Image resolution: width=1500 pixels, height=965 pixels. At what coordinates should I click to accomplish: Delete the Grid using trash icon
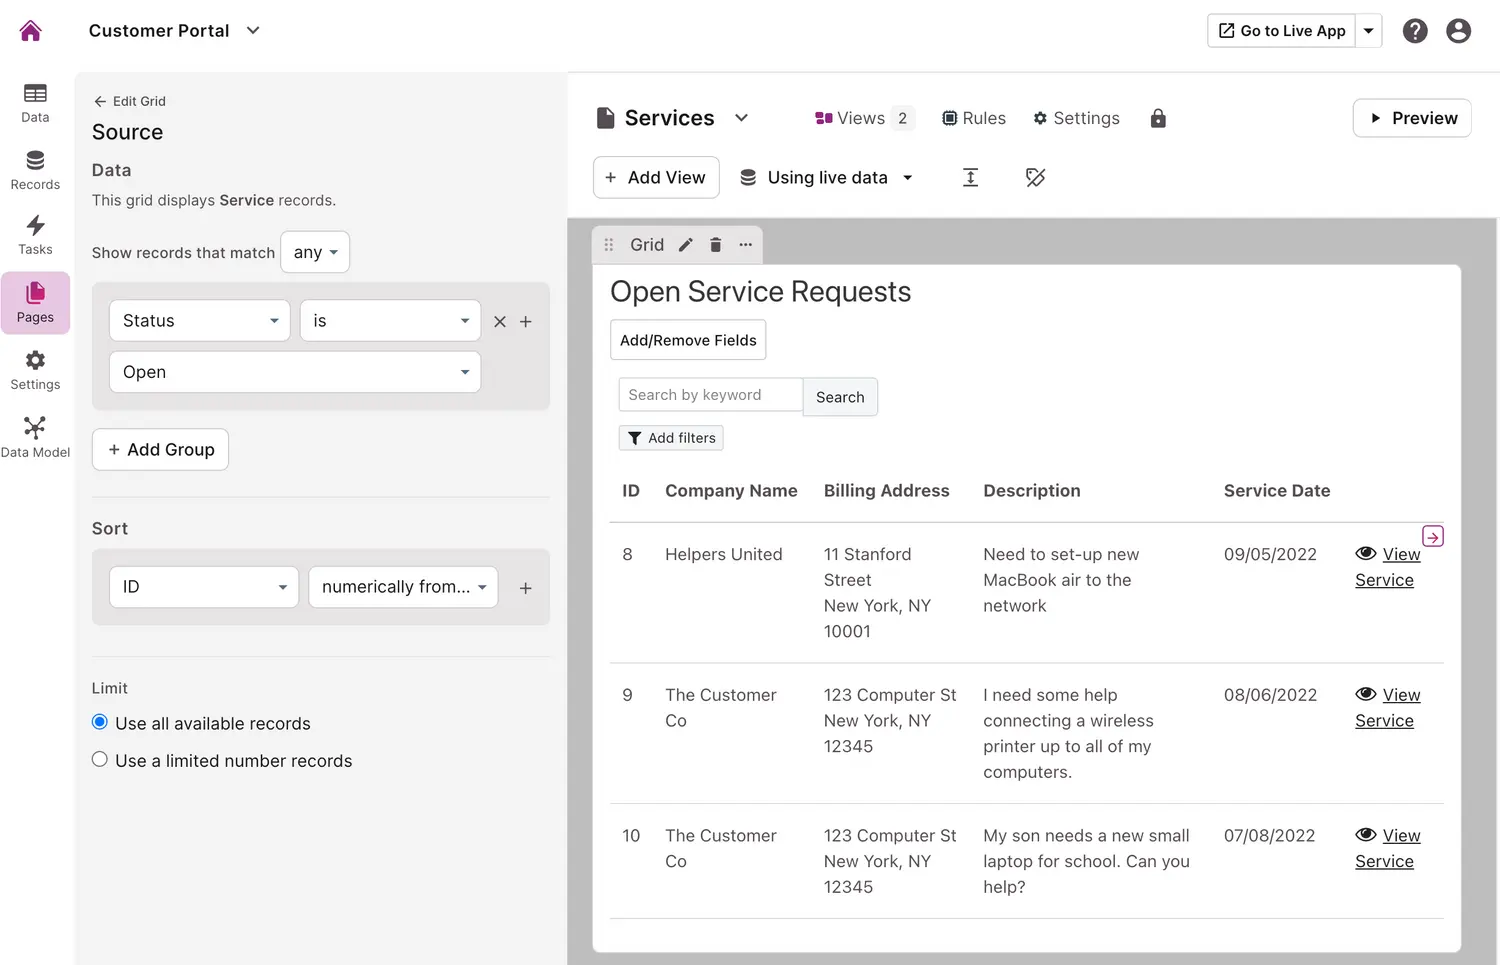(x=716, y=245)
